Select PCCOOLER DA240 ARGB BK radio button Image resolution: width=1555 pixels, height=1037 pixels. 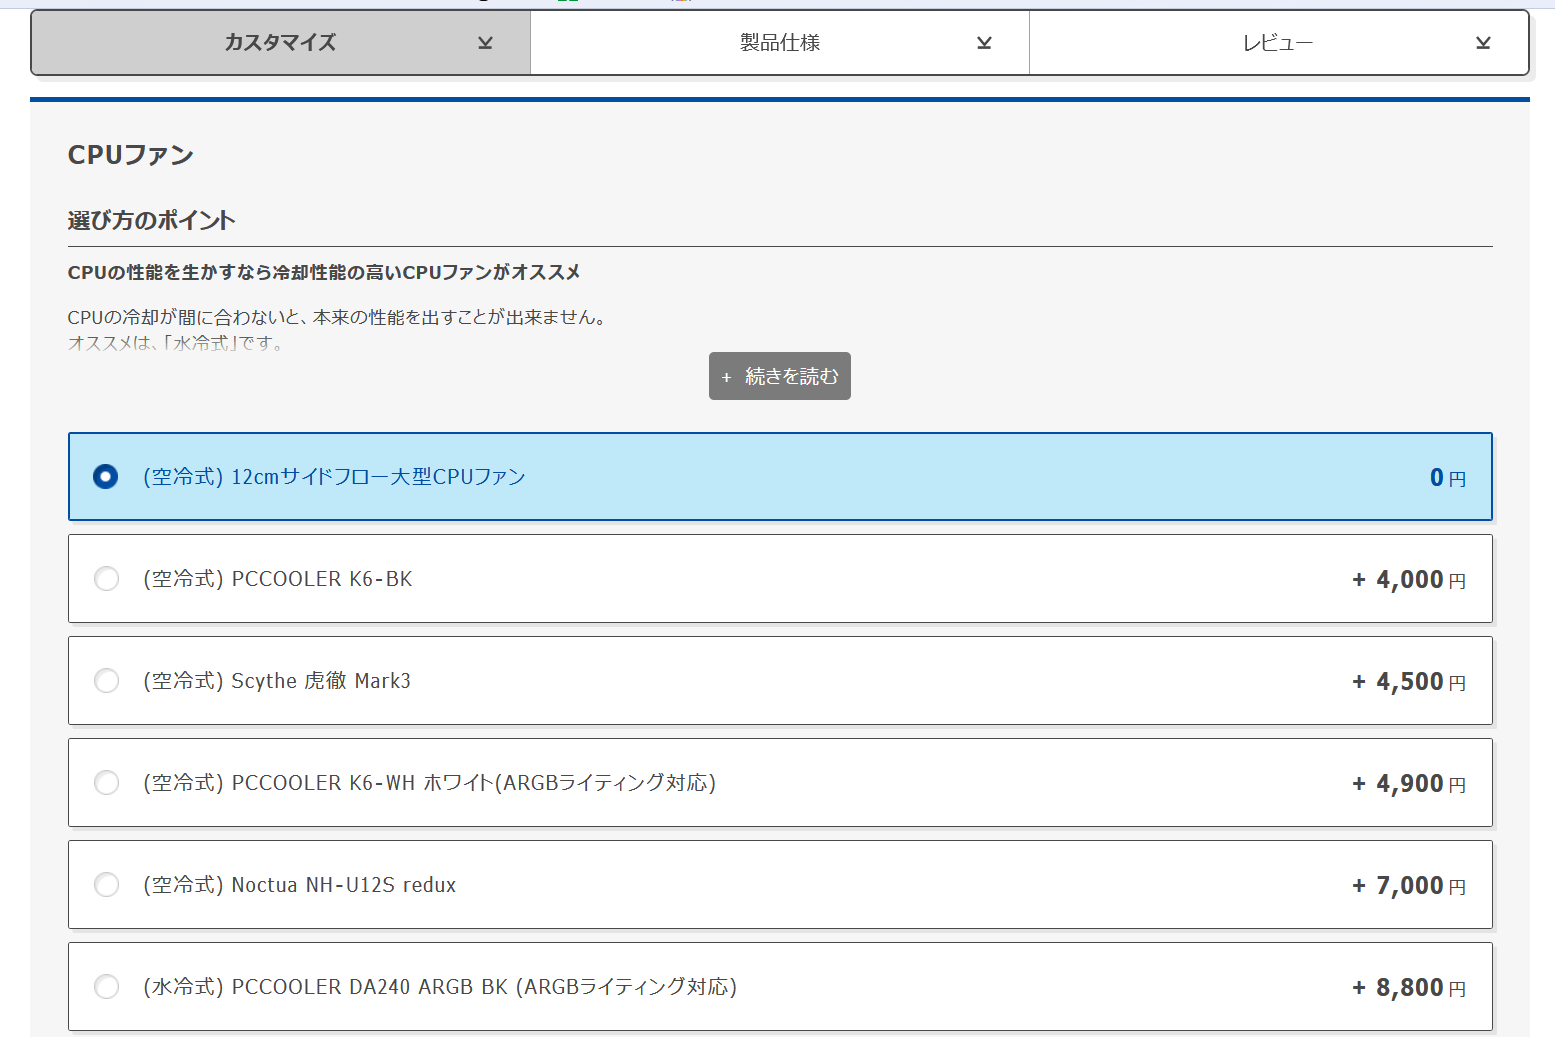point(106,987)
